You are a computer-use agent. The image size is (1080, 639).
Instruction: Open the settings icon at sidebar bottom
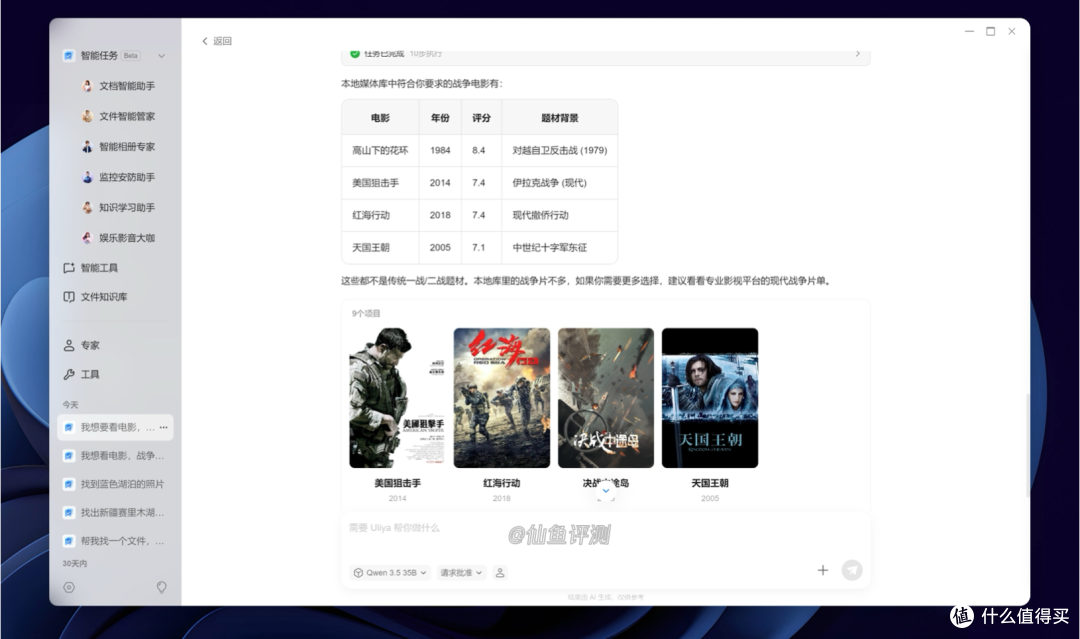(x=69, y=587)
